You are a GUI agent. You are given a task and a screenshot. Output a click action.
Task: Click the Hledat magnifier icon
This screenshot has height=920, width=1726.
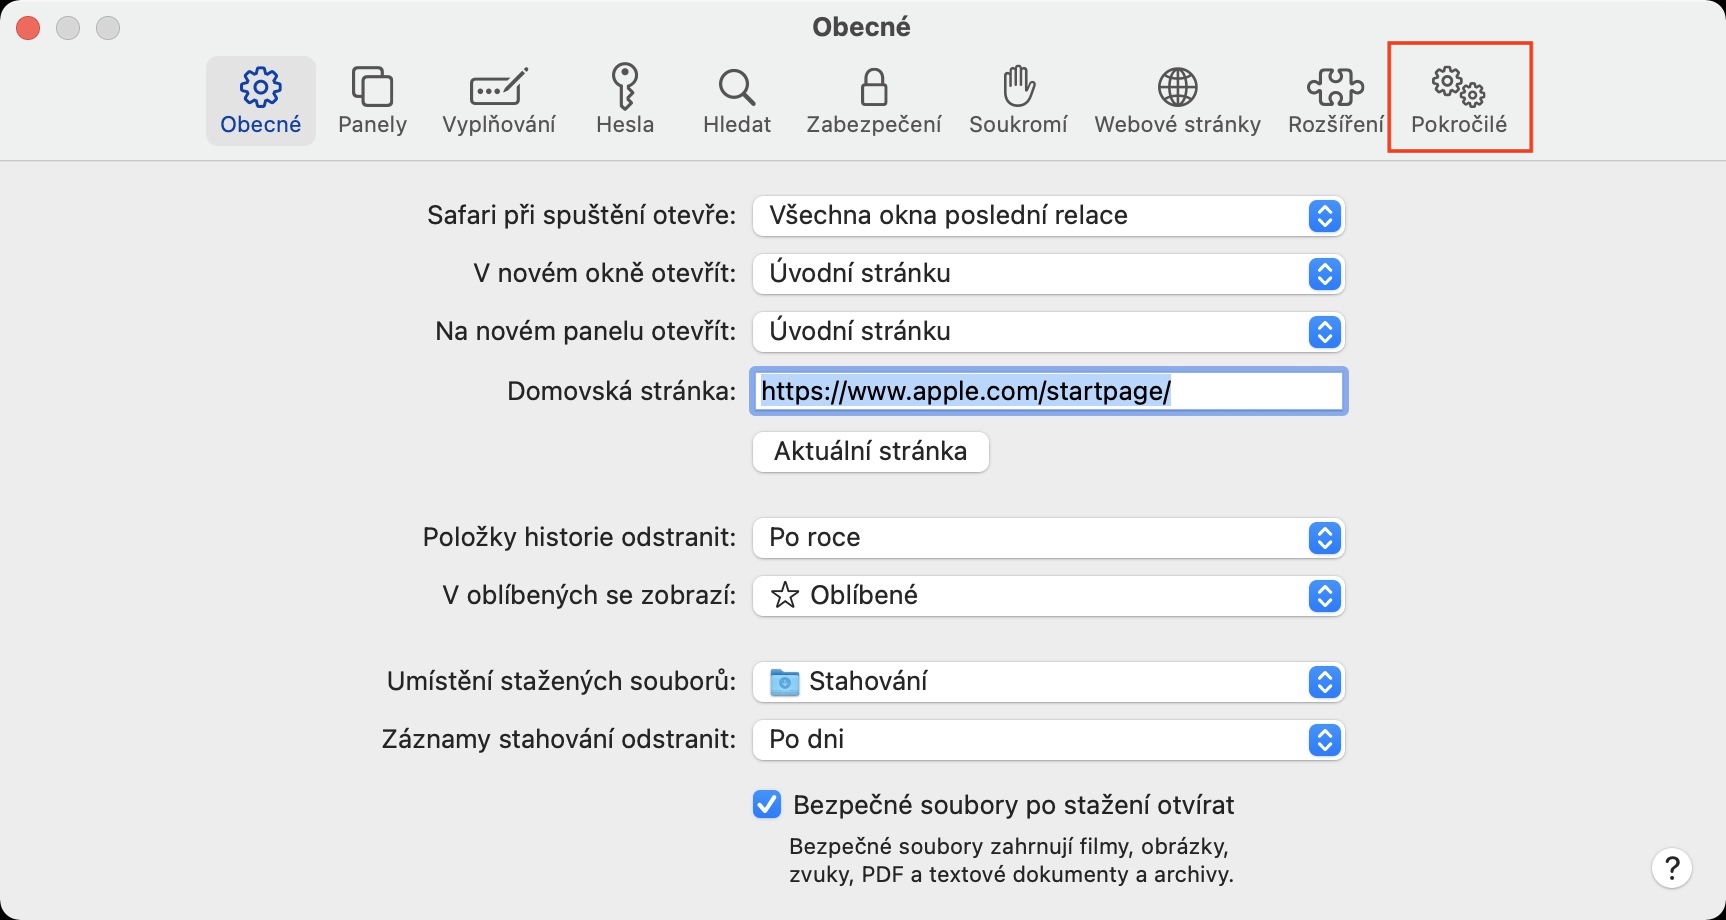tap(737, 88)
